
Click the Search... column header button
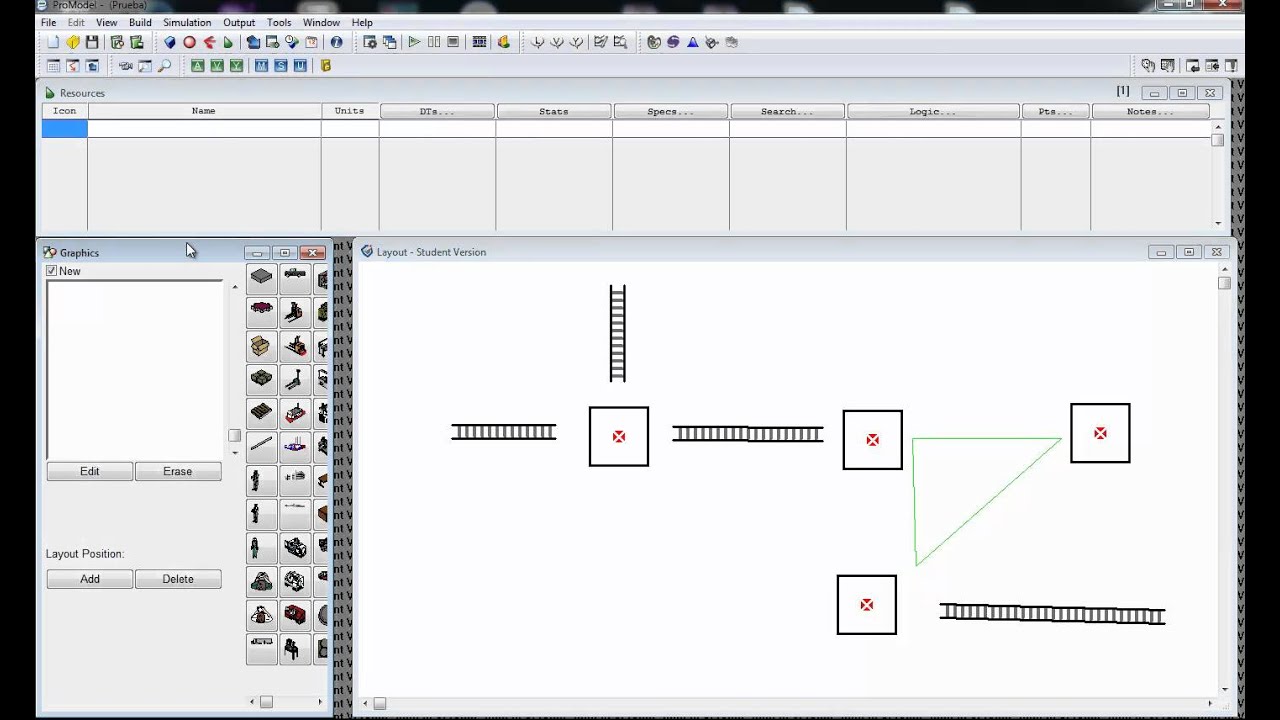(x=788, y=111)
